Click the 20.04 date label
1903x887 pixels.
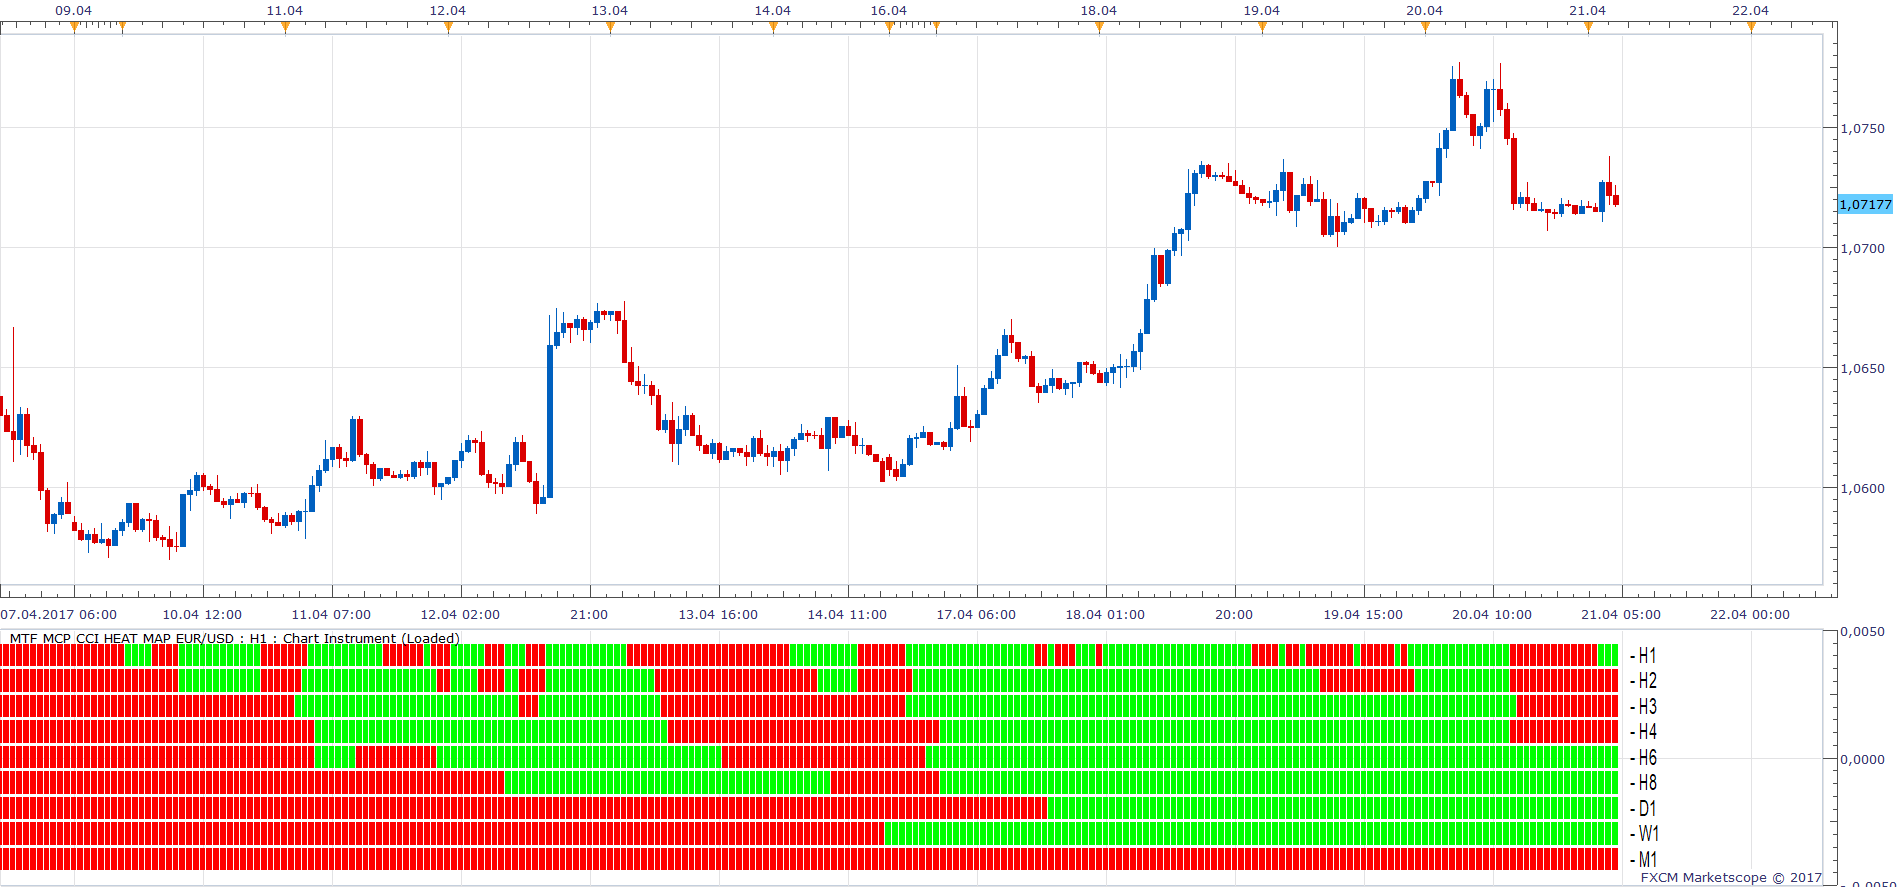(x=1425, y=10)
